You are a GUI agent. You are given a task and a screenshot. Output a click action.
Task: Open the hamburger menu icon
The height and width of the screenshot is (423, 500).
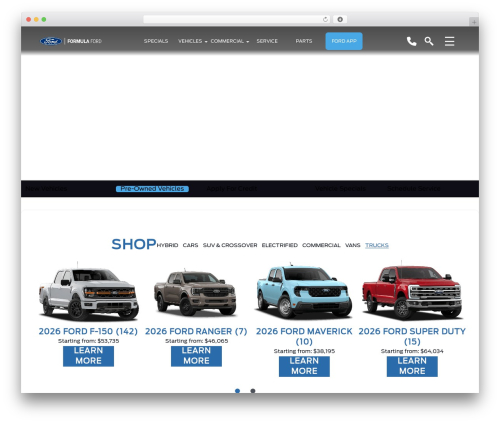449,41
